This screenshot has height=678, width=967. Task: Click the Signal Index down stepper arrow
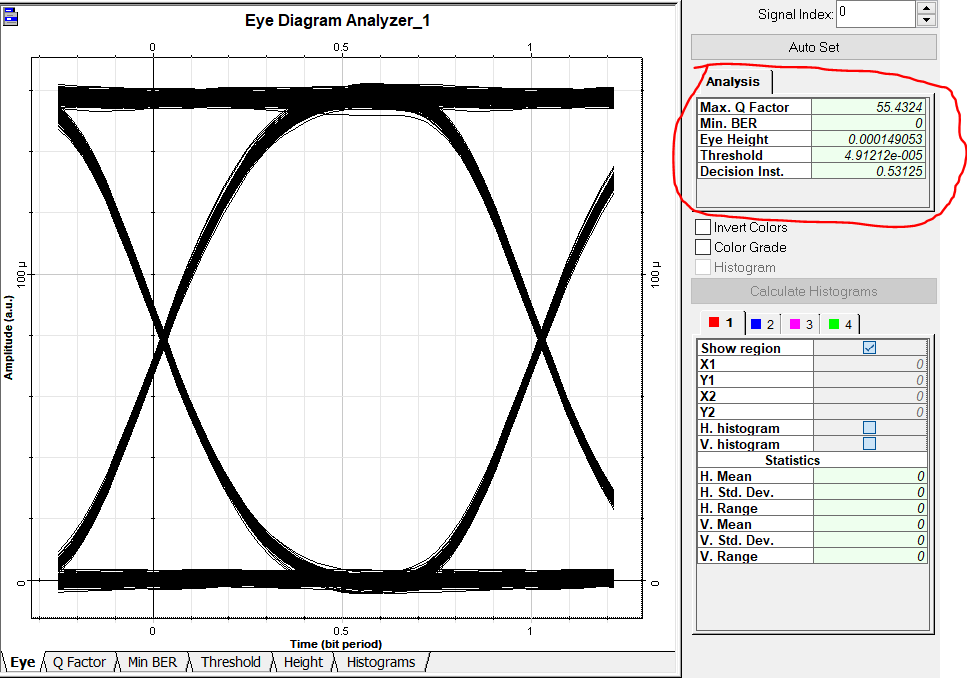[928, 19]
